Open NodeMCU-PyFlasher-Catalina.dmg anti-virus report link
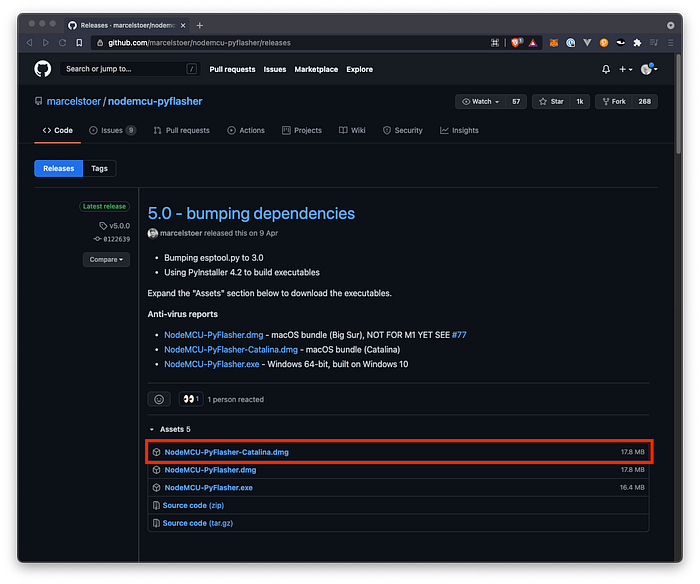700x584 pixels. pos(231,350)
